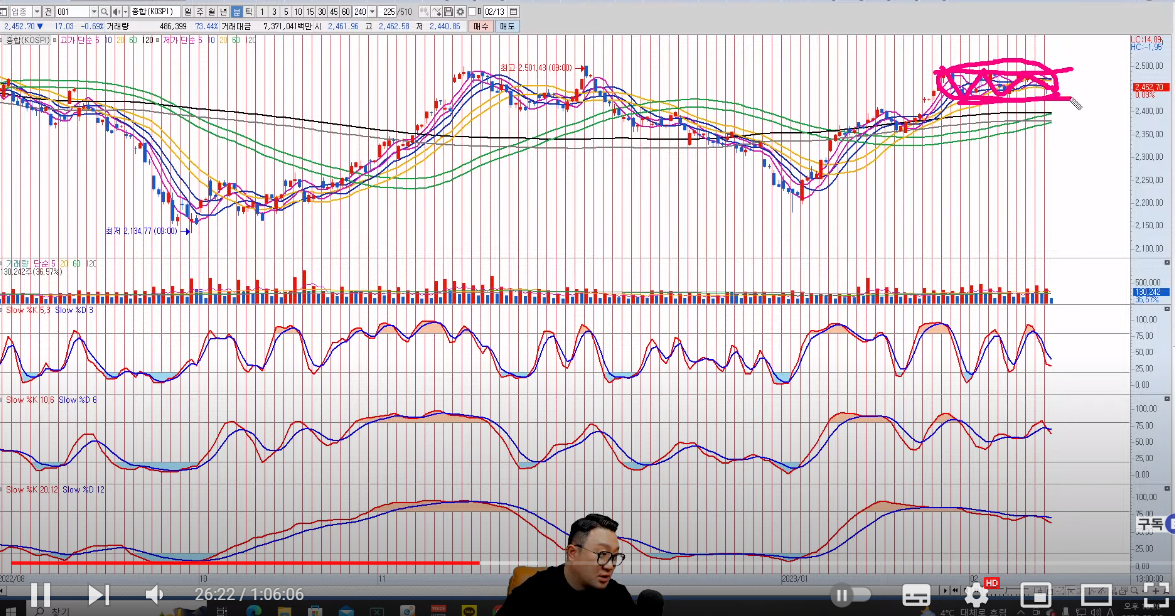Click the Slow %K 10,6 indicator label
Screen dimensions: 1175x616
pyautogui.click(x=30, y=399)
